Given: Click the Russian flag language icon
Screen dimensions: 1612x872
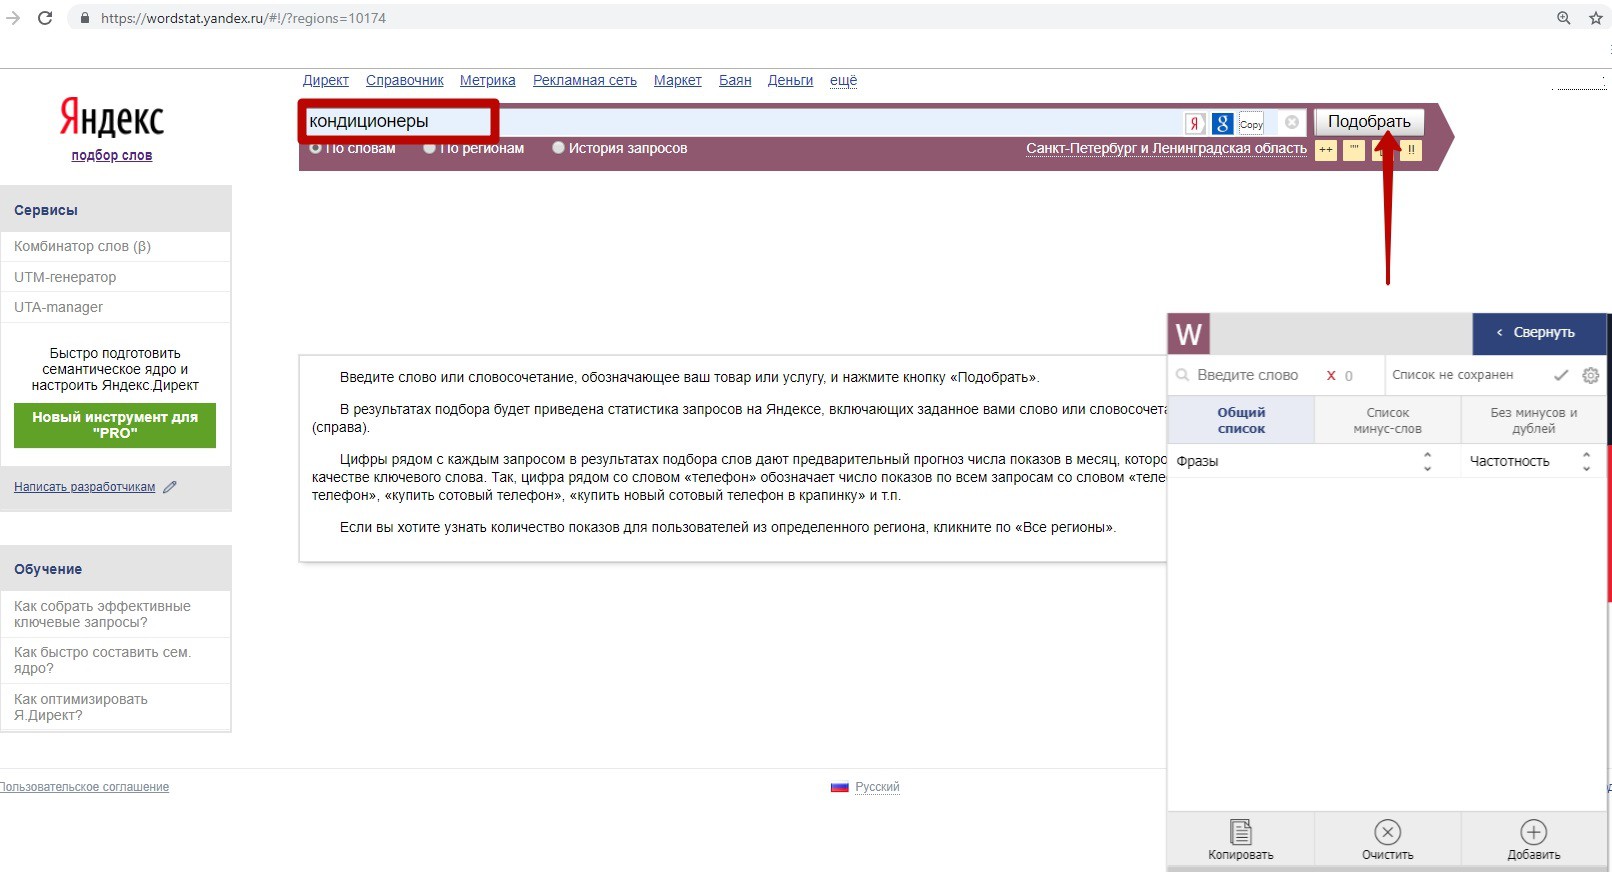Looking at the screenshot, I should coord(840,787).
